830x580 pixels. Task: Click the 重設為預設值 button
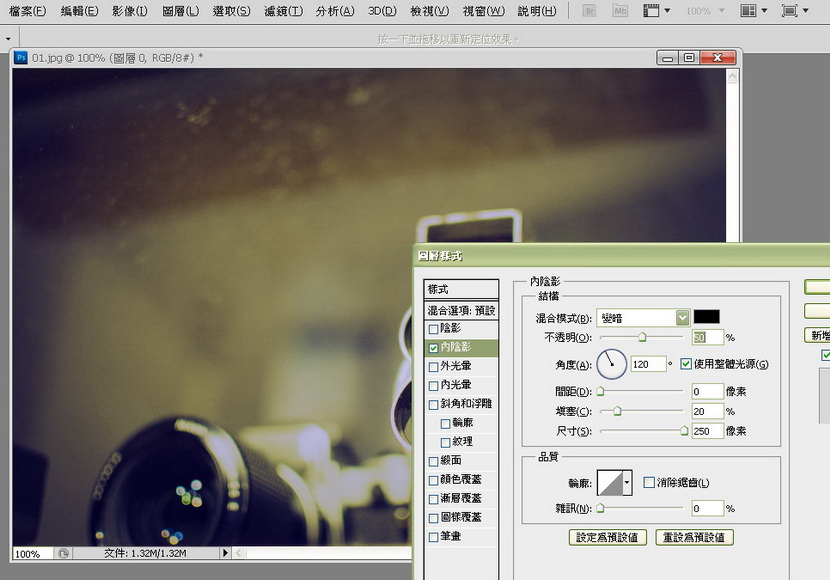(695, 537)
